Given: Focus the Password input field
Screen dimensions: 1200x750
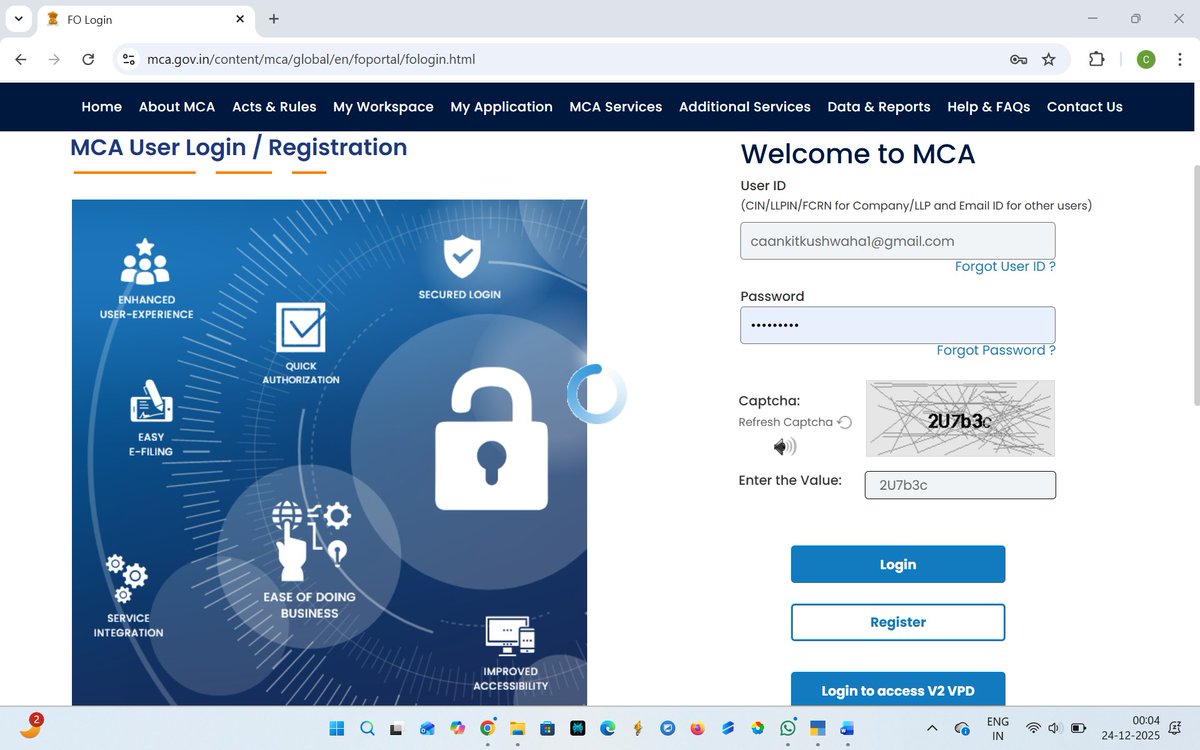Looking at the screenshot, I should click(897, 325).
